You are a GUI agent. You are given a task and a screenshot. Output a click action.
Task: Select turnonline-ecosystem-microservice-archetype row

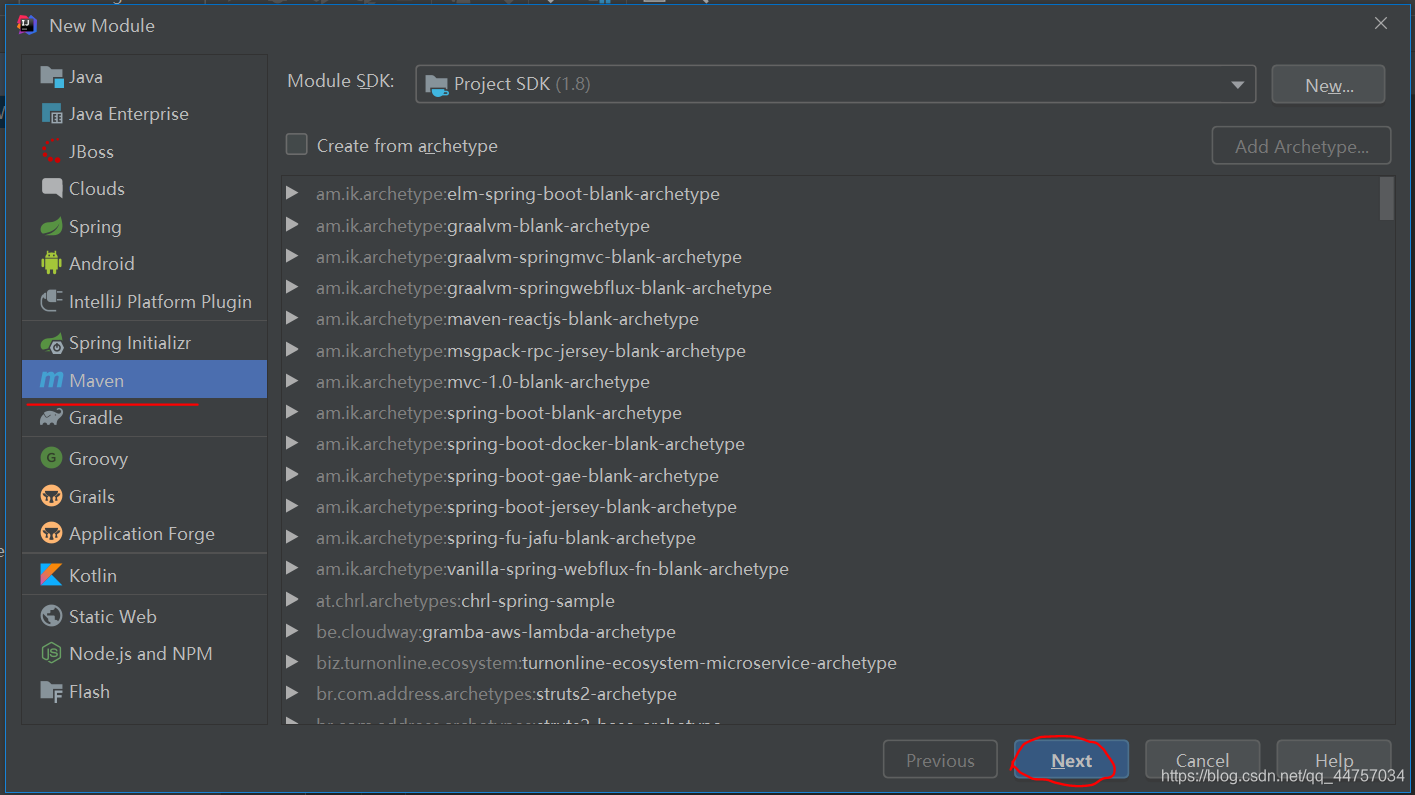pos(830,662)
